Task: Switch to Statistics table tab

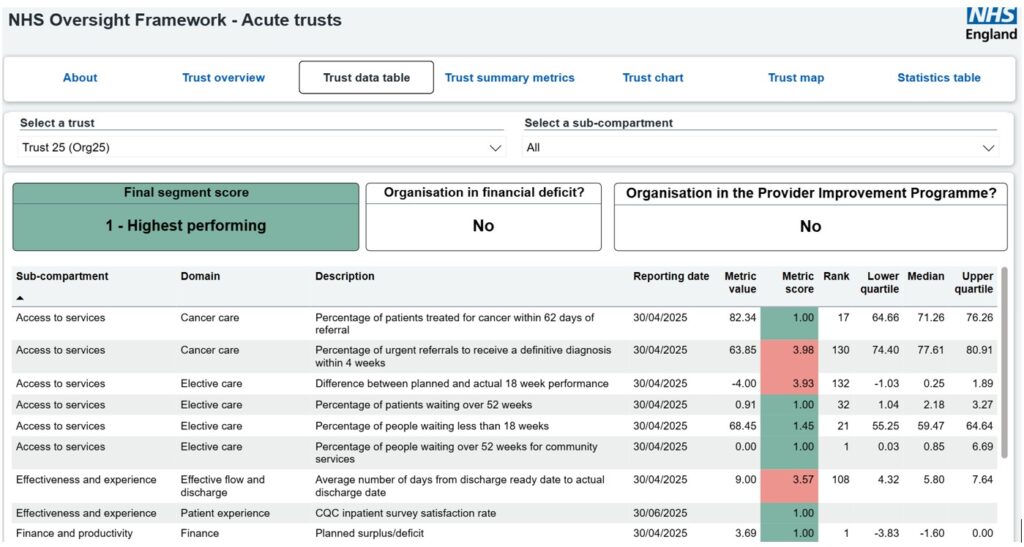Action: 938,78
